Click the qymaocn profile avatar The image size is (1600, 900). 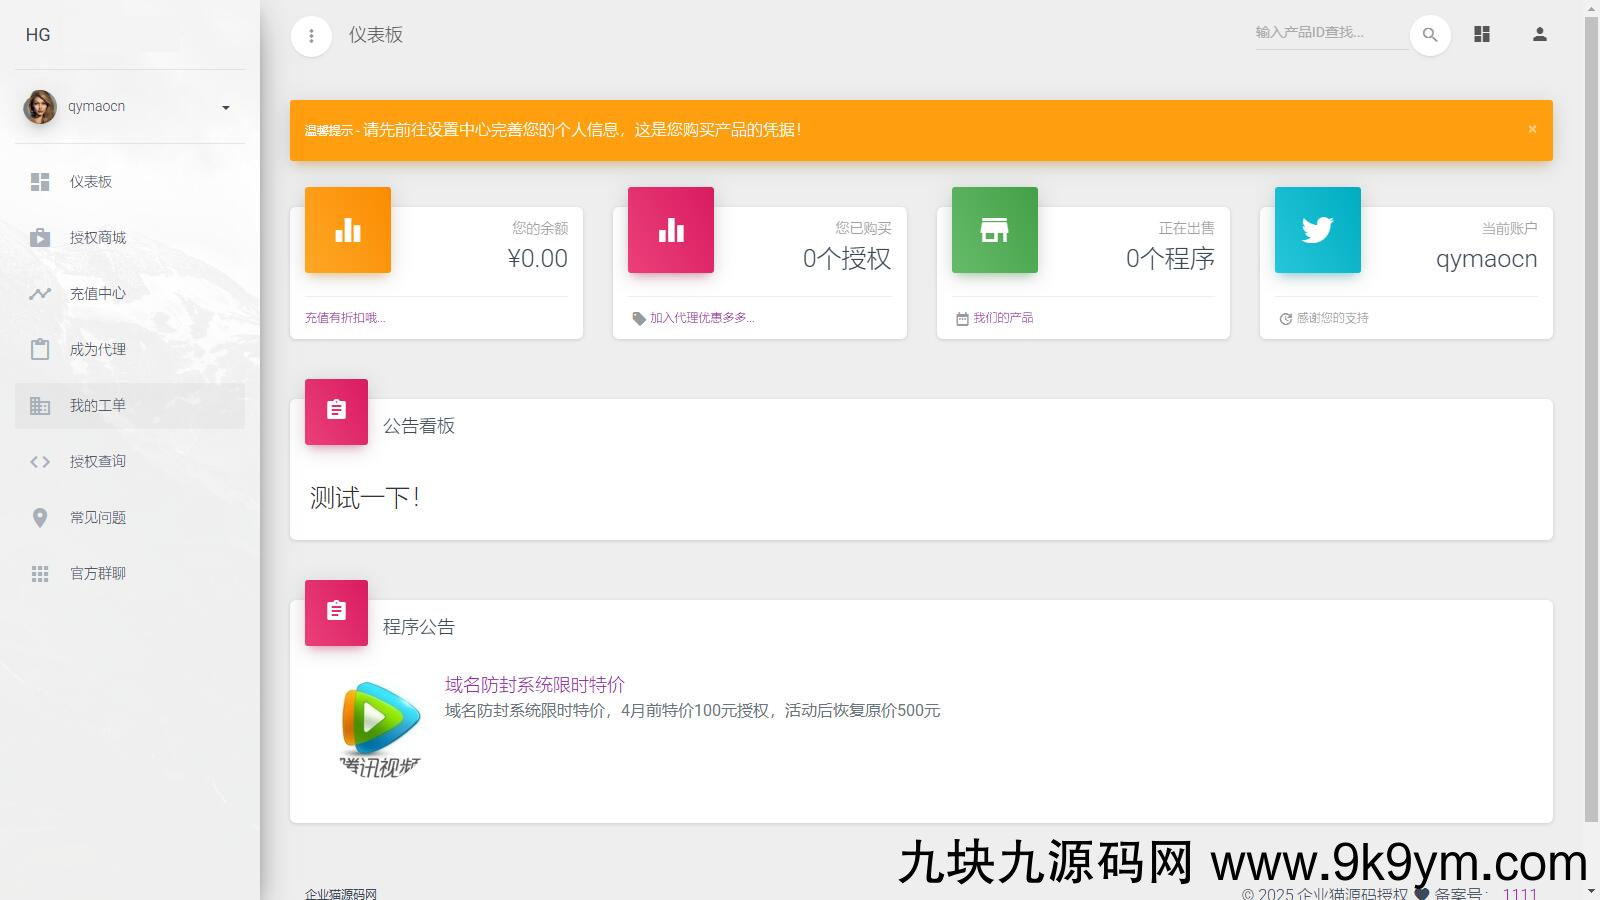tap(40, 107)
